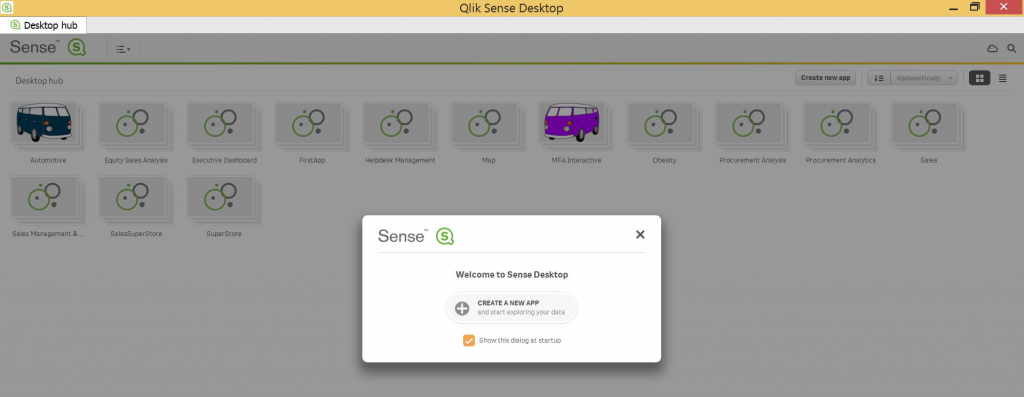The width and height of the screenshot is (1024, 397).
Task: Uncheck Show this dialog at startup
Action: [468, 340]
